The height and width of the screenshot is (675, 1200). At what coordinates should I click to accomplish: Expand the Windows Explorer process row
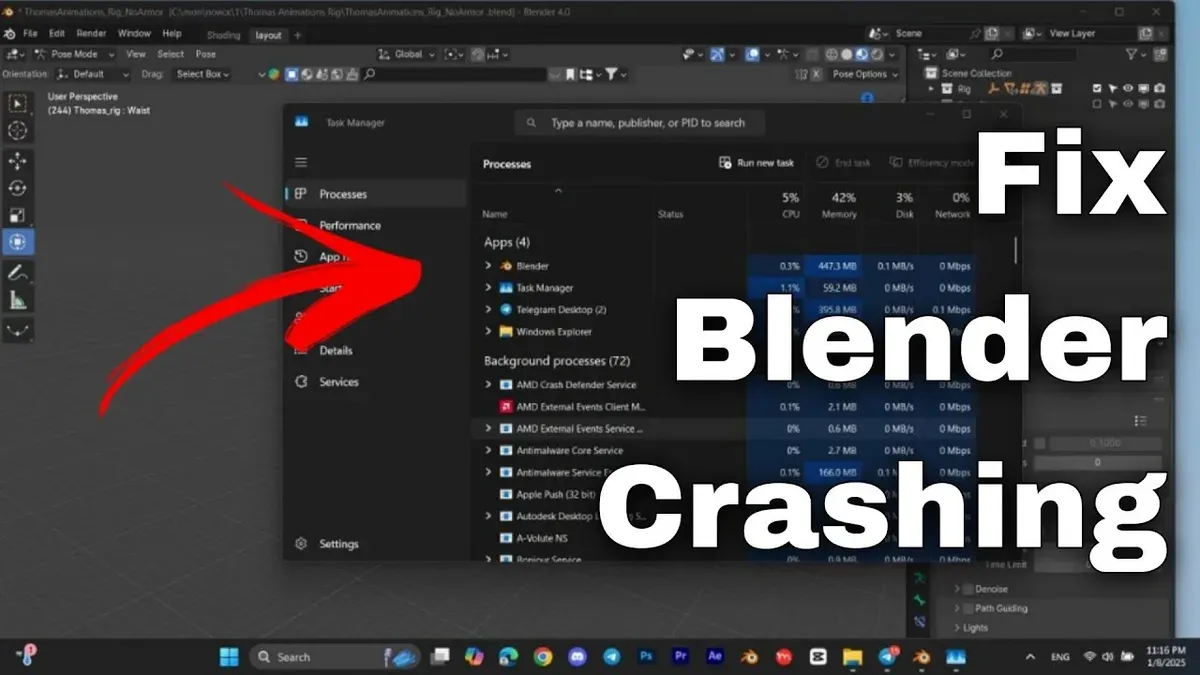[x=488, y=332]
